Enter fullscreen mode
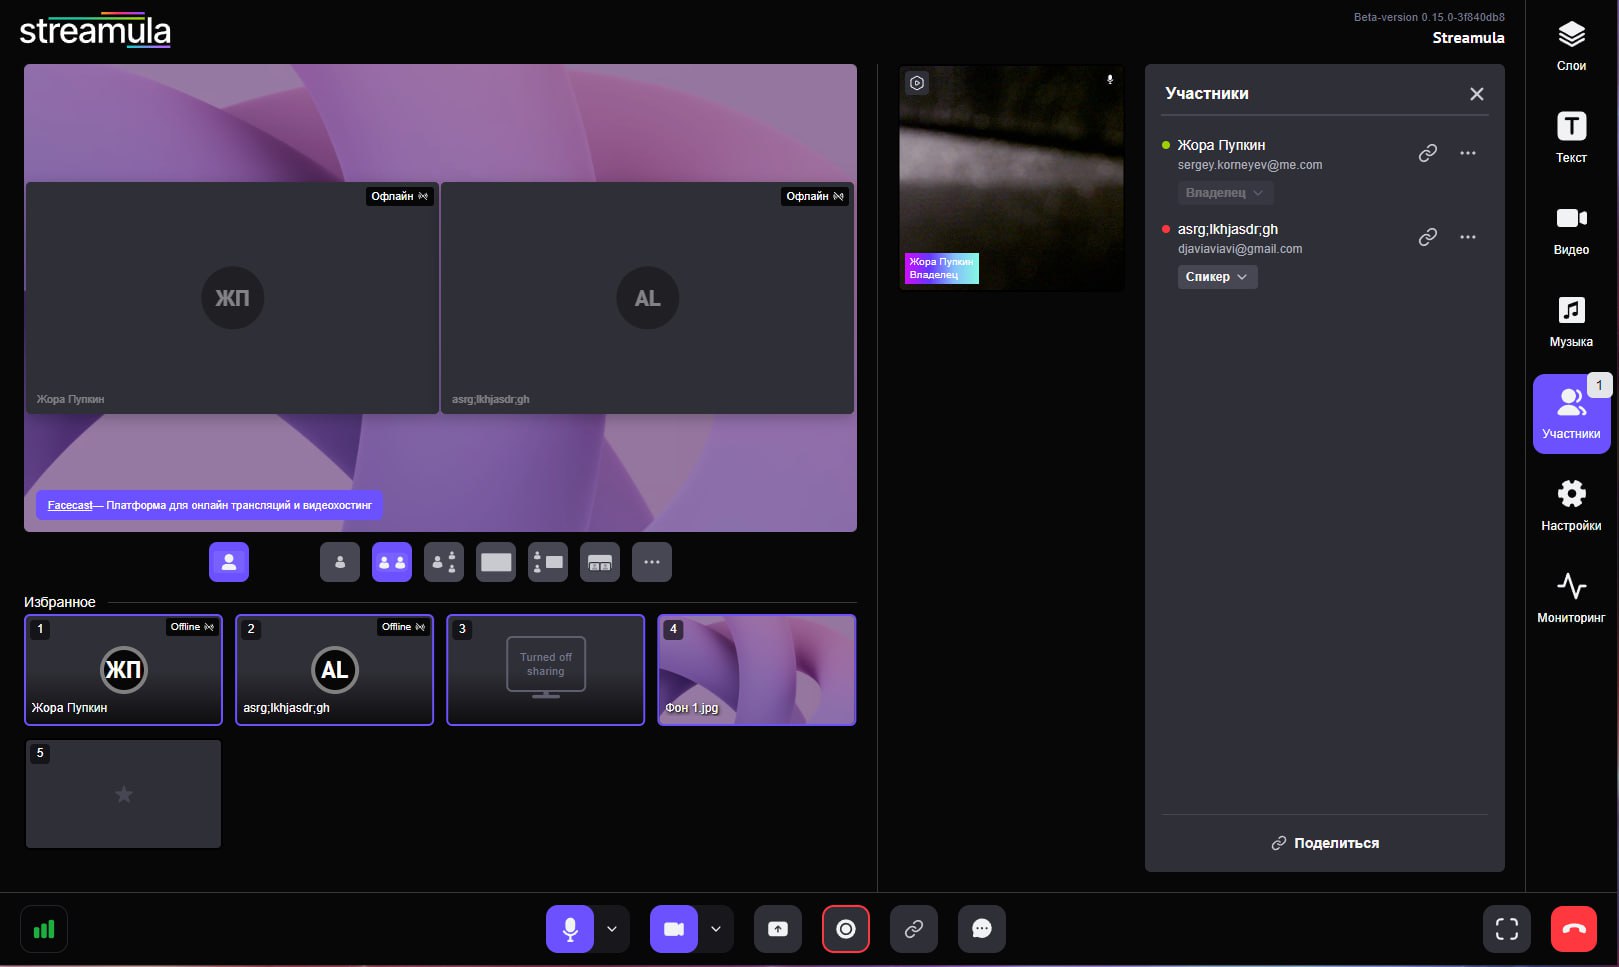The image size is (1619, 967). click(x=1506, y=929)
